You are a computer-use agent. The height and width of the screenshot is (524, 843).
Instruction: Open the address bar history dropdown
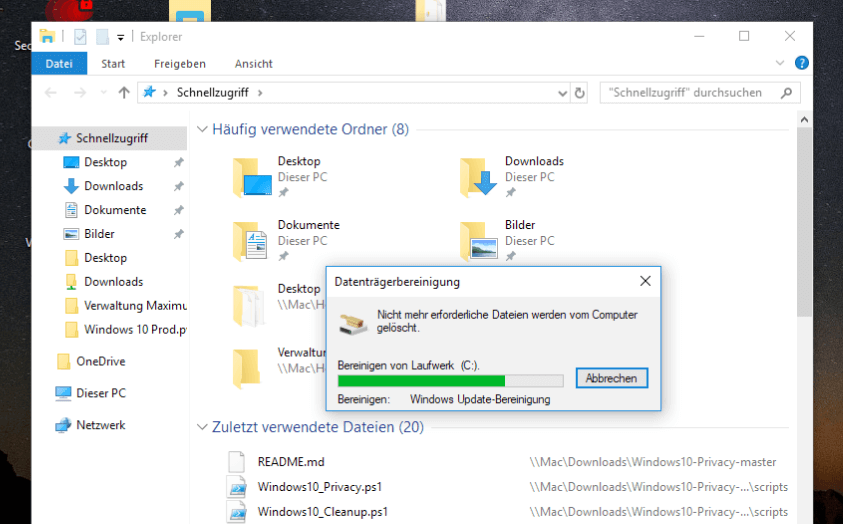coord(562,93)
